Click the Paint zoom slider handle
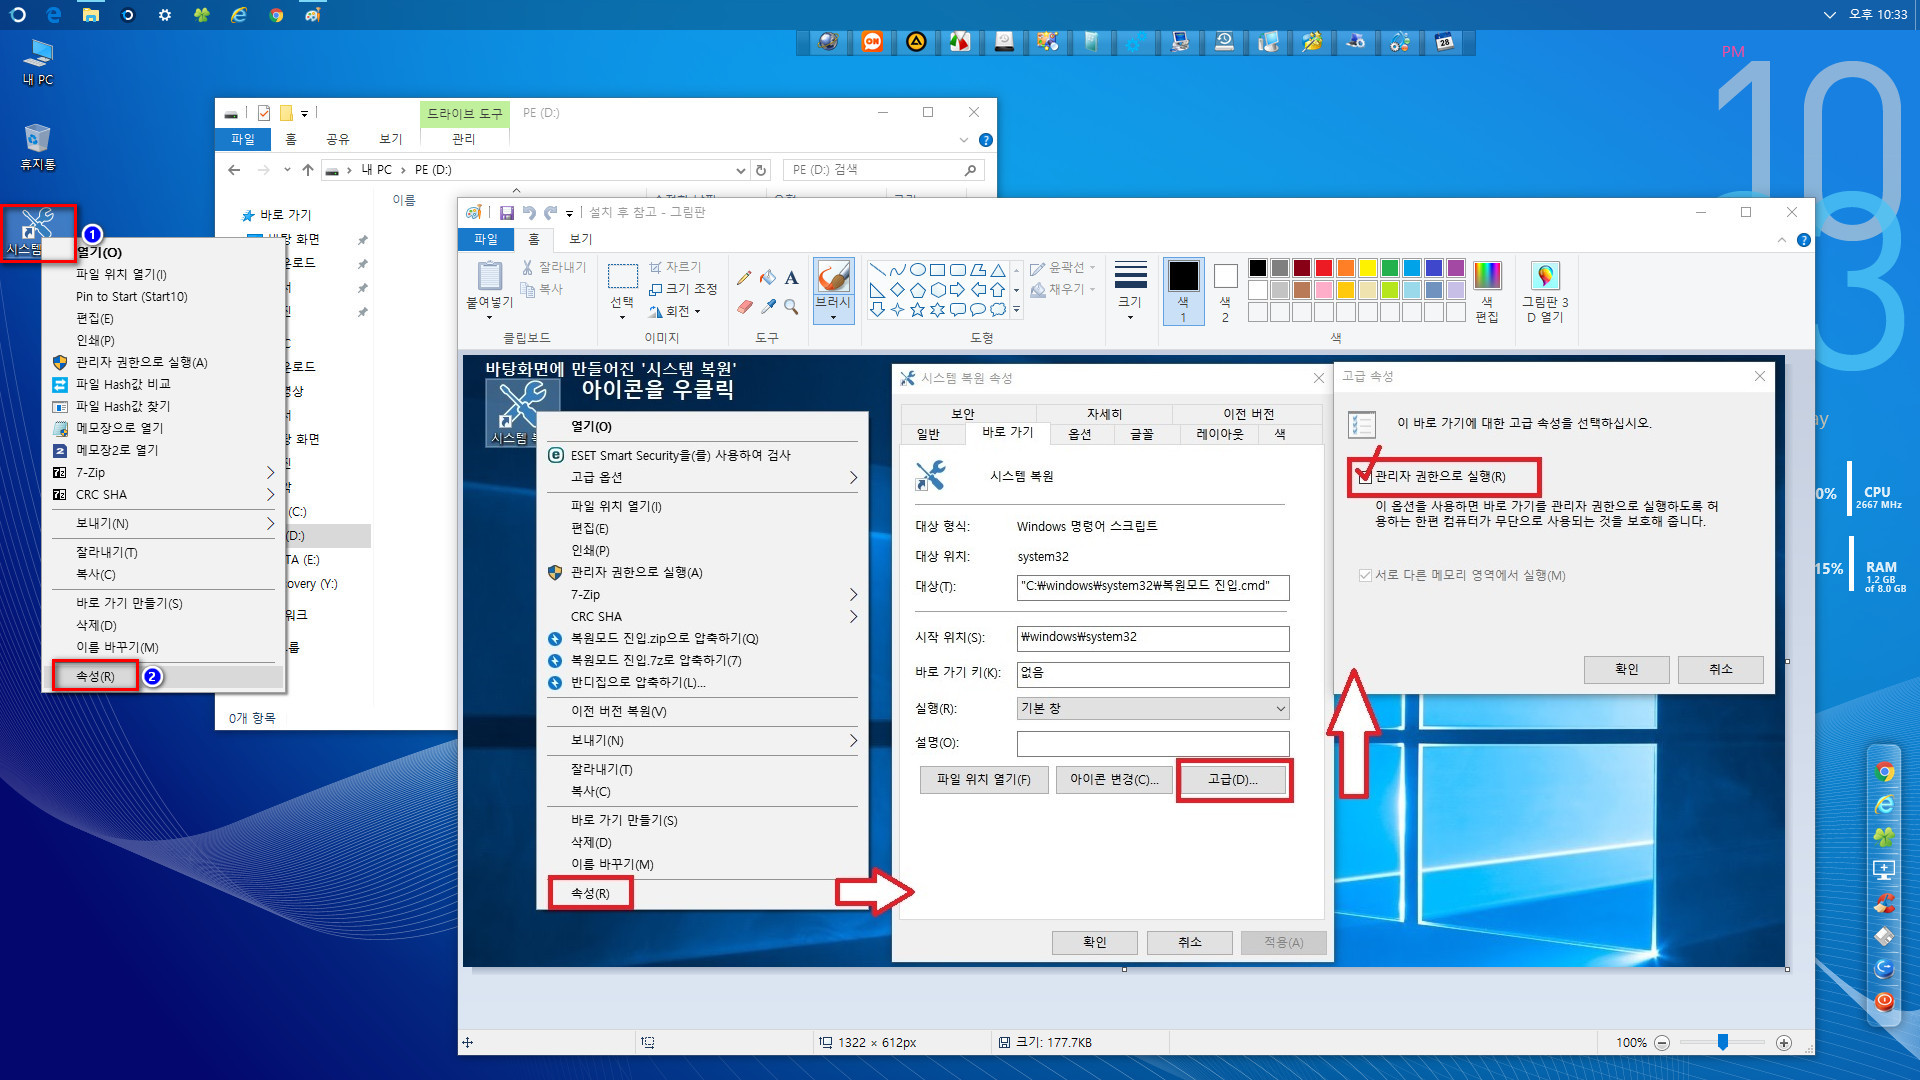Screen dimensions: 1920x1080 (x=1723, y=1043)
